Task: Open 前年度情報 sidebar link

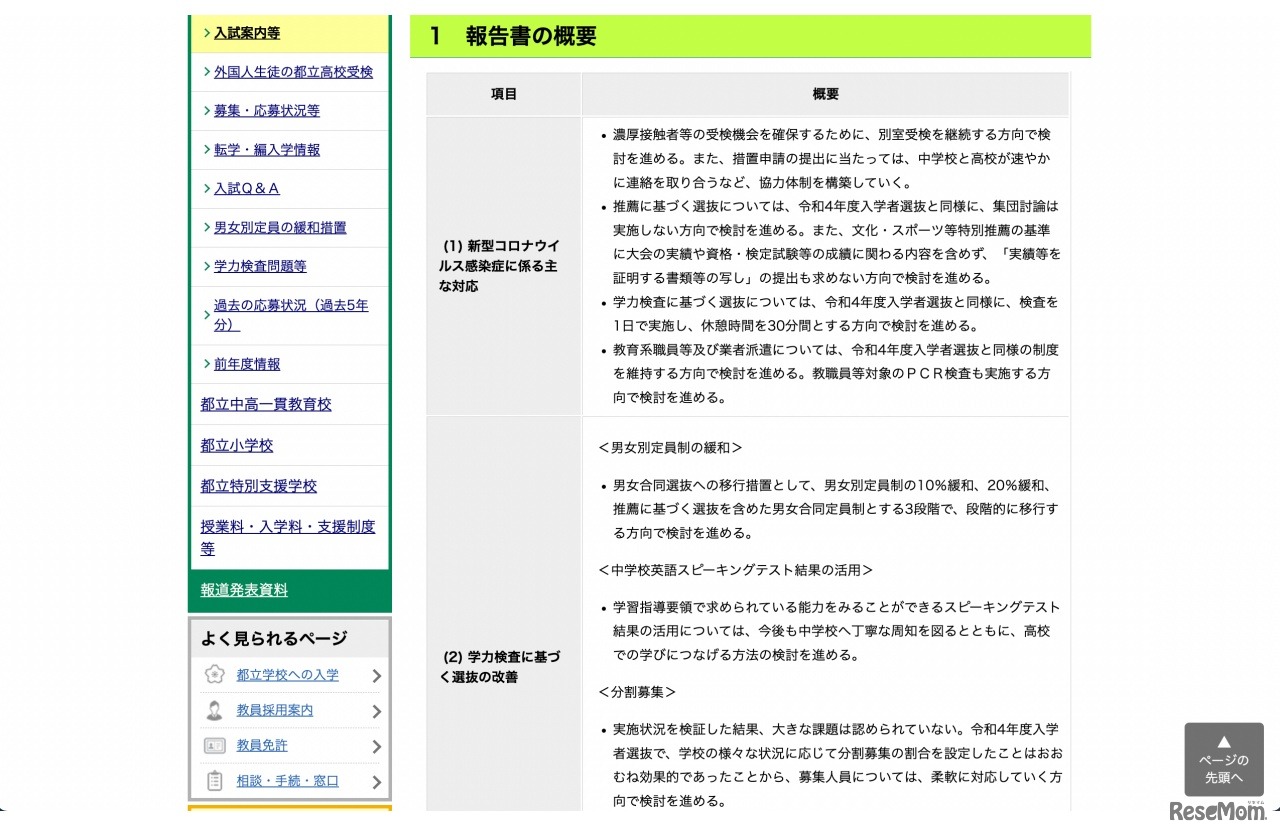Action: [x=247, y=365]
